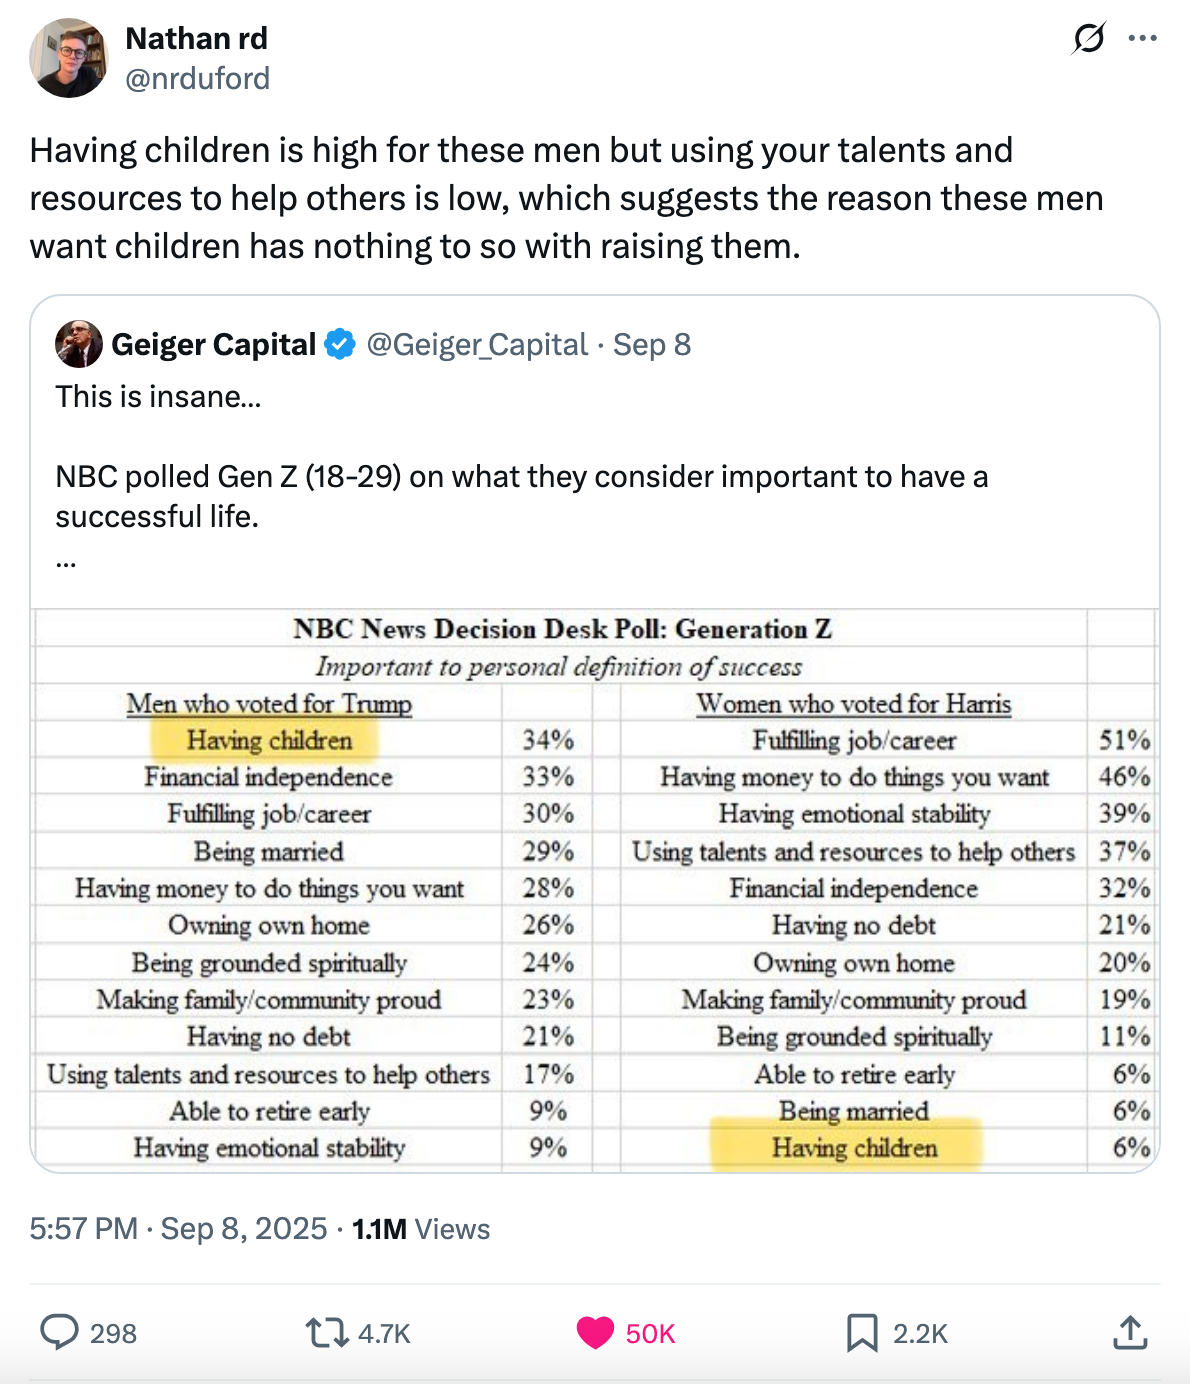Unlike the post by clicking the red heart
This screenshot has height=1384, width=1190.
[x=595, y=1332]
